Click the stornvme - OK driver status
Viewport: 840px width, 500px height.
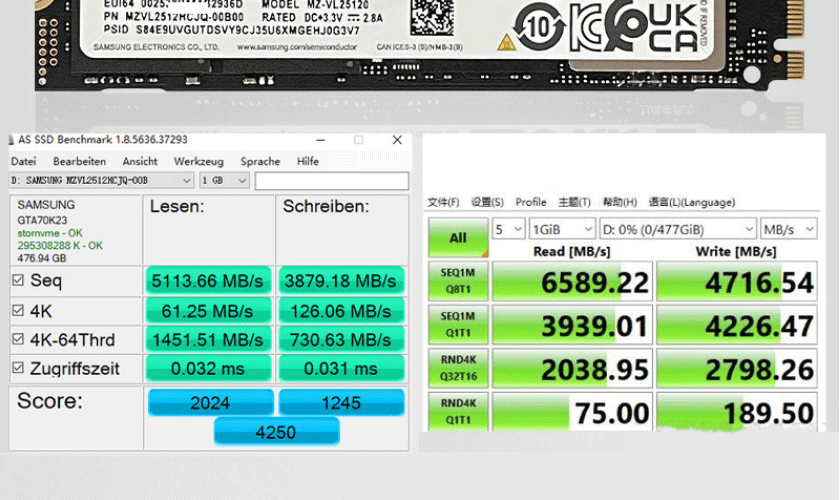(50, 233)
